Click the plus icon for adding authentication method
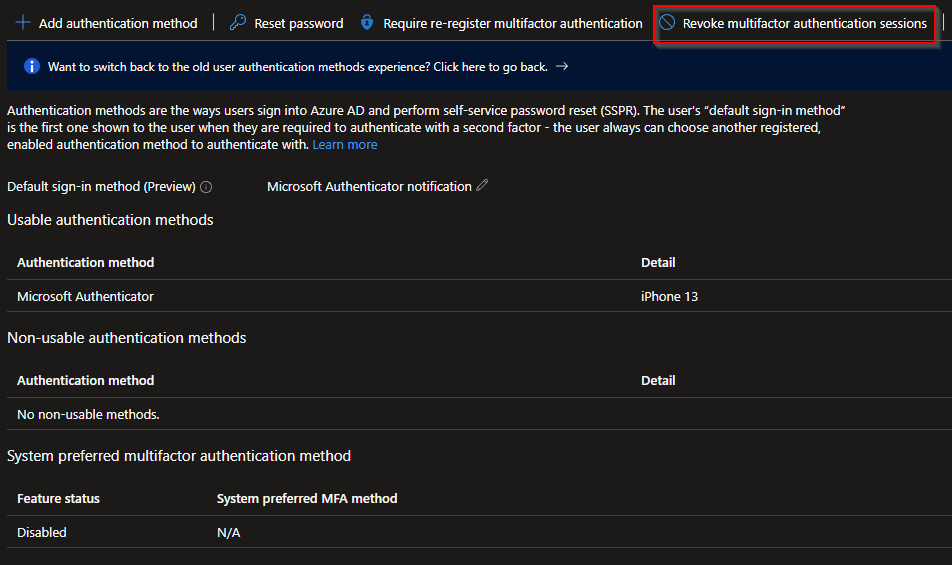 (22, 23)
